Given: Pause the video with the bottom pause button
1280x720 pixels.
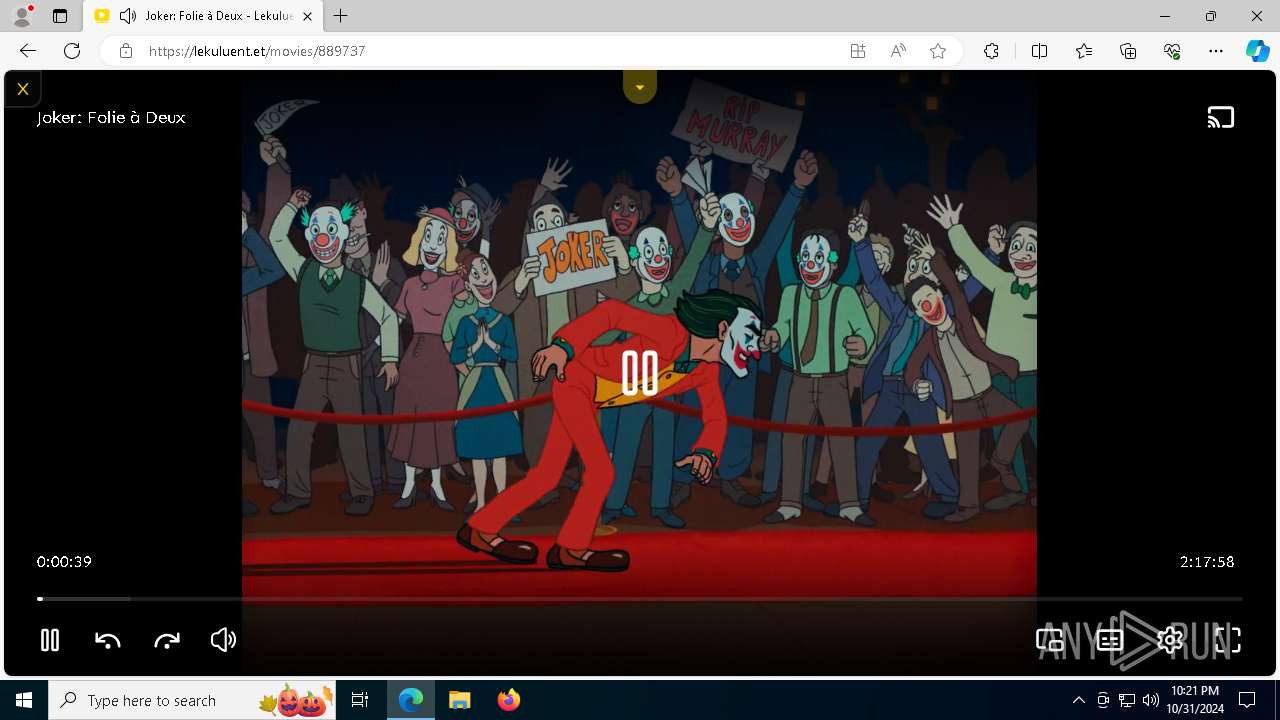Looking at the screenshot, I should pyautogui.click(x=49, y=640).
